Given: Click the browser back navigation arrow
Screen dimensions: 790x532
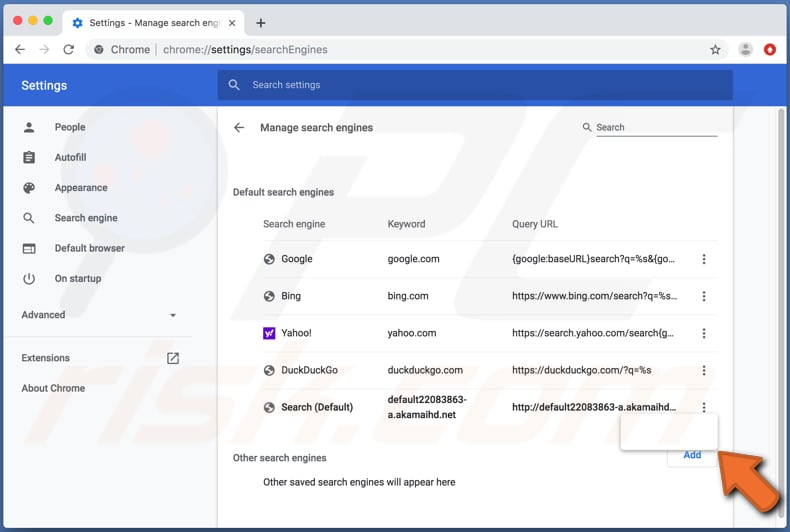Looking at the screenshot, I should point(20,49).
